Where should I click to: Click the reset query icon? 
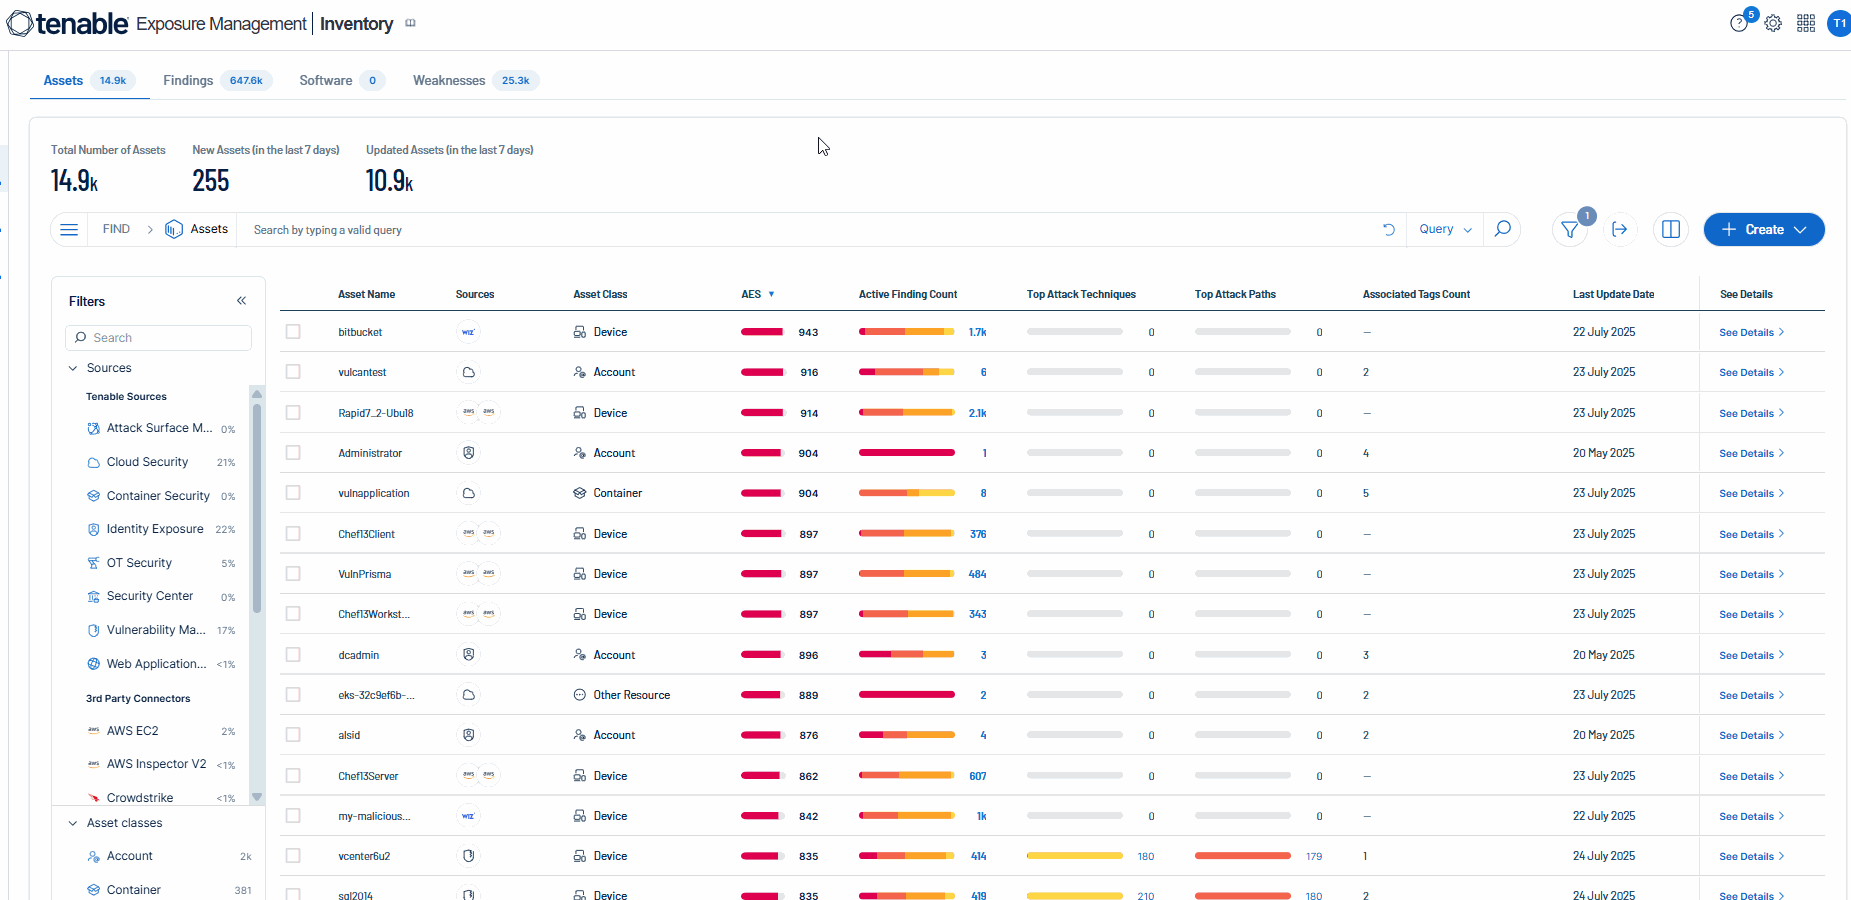coord(1388,229)
